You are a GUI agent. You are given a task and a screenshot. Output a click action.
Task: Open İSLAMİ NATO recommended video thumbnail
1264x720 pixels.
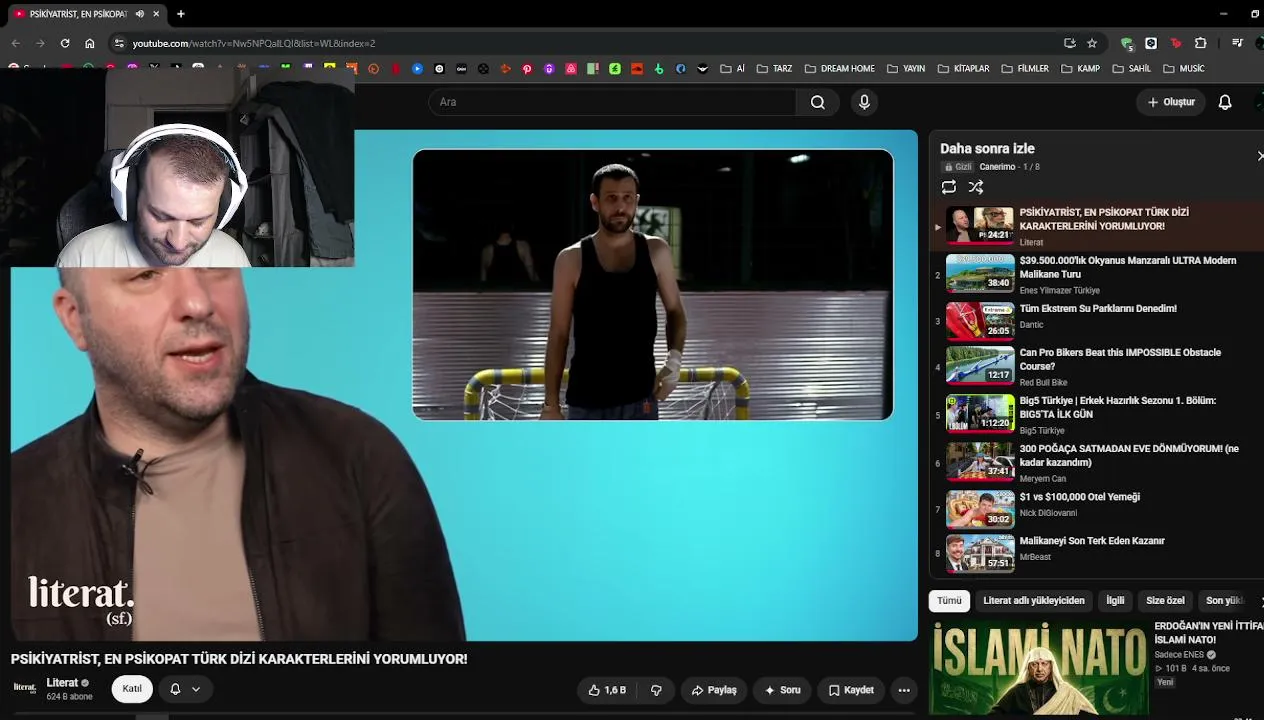pyautogui.click(x=1039, y=668)
